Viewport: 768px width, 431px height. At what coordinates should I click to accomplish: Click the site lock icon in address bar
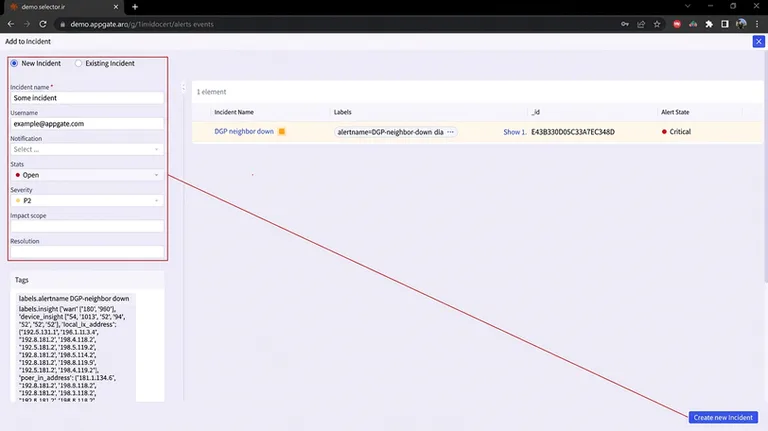tap(63, 24)
